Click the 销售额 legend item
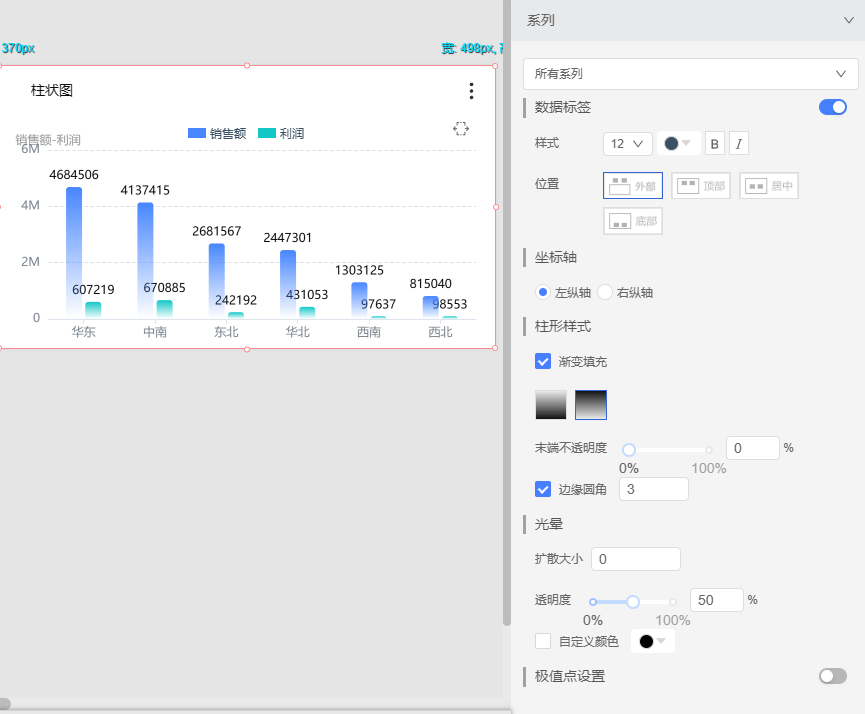The image size is (865, 714). [217, 133]
